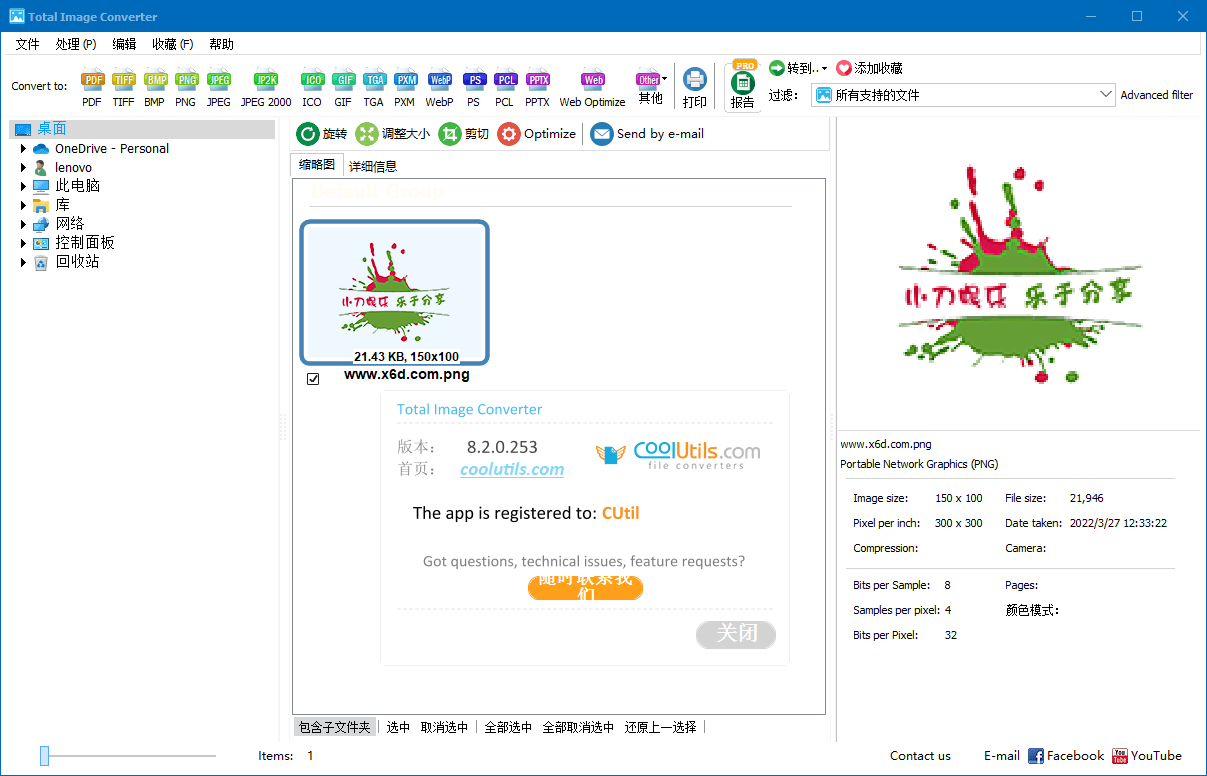Open the 文件 menu
The height and width of the screenshot is (776, 1207).
(x=27, y=44)
